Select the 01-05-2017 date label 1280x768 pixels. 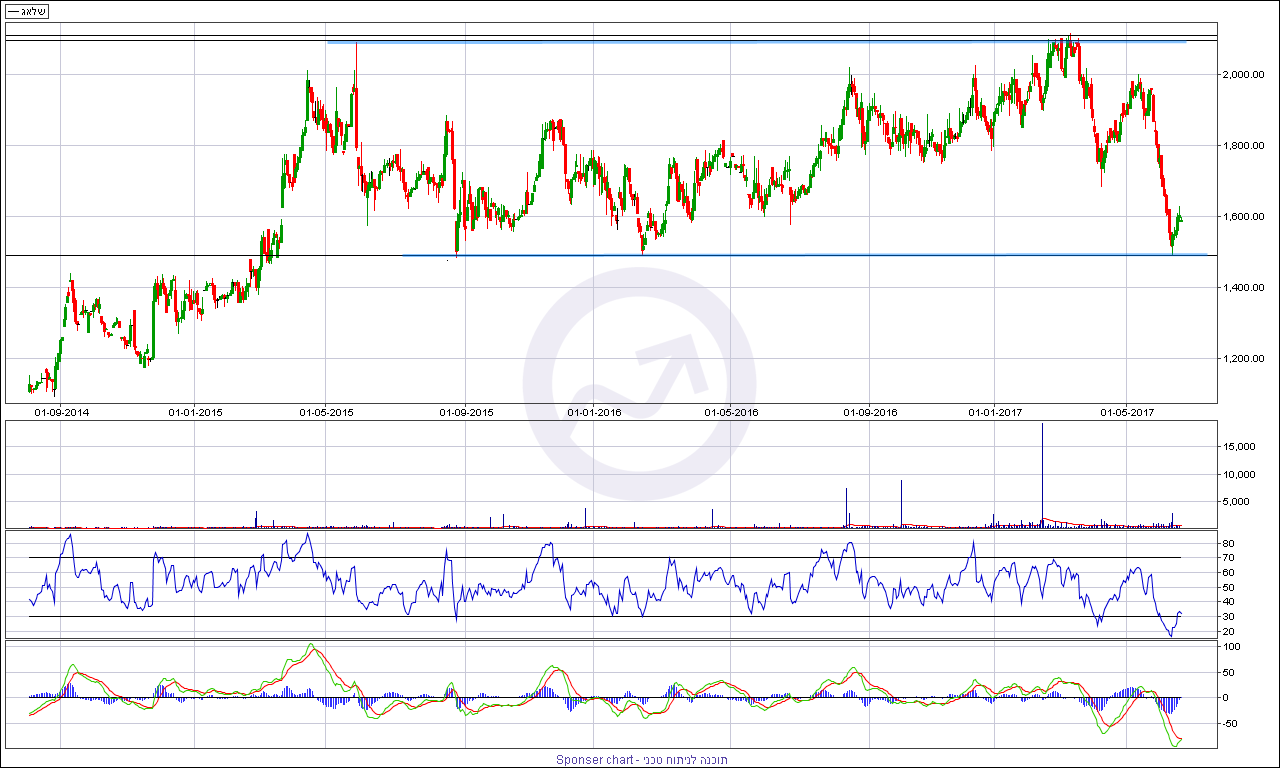point(1127,411)
